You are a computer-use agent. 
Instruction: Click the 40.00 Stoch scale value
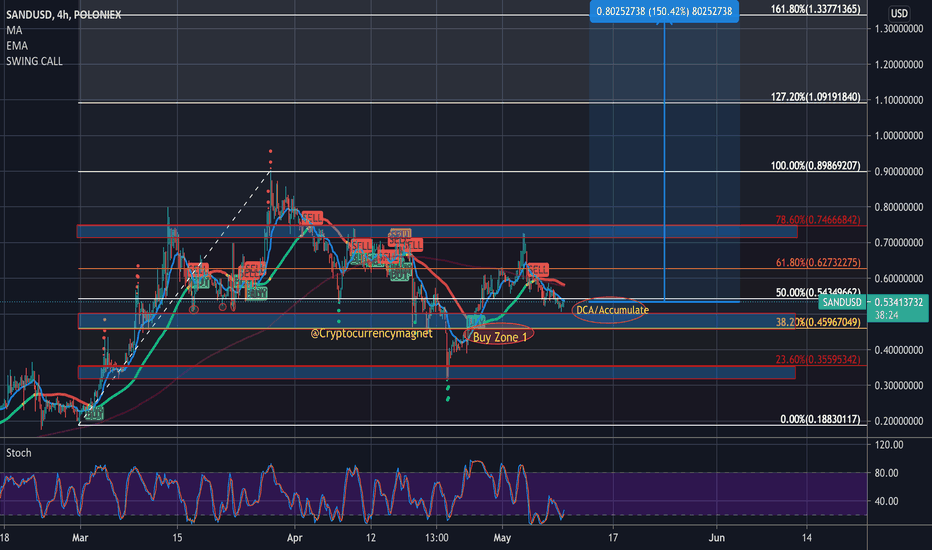pyautogui.click(x=886, y=501)
